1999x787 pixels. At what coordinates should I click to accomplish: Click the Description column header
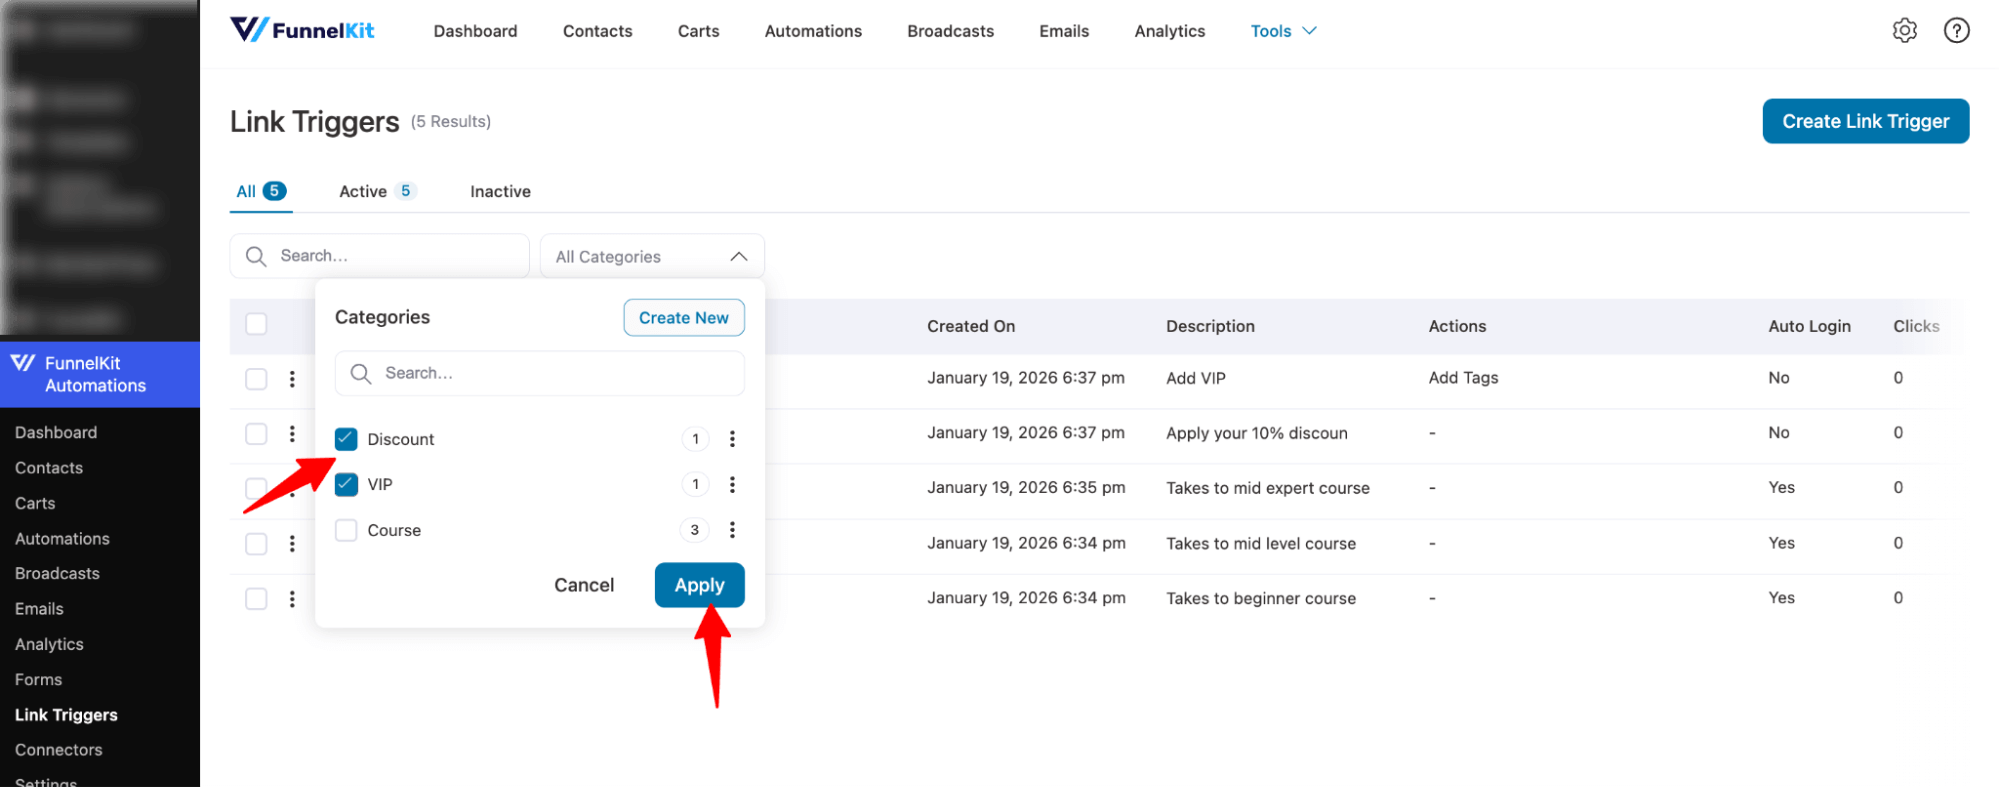click(x=1210, y=326)
